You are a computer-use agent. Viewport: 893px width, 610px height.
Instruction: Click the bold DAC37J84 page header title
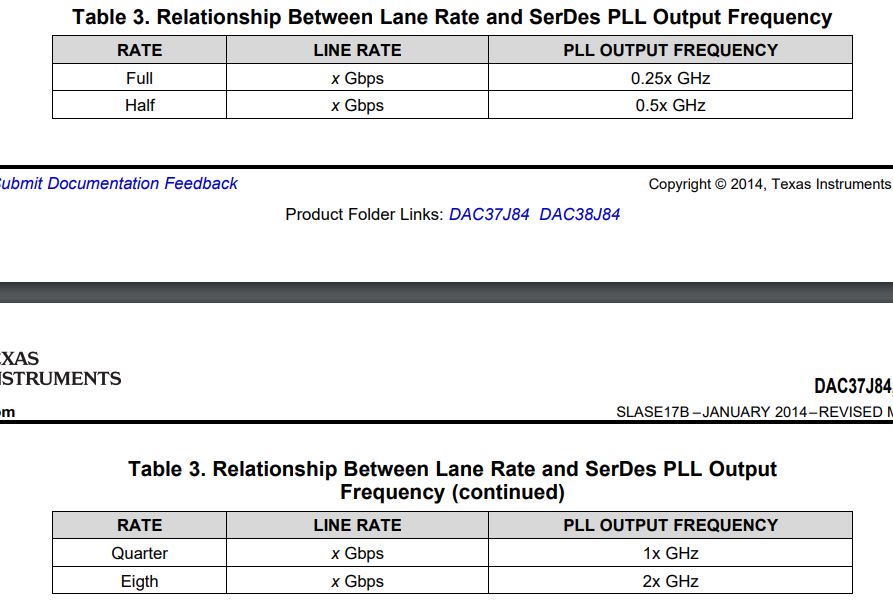click(852, 386)
